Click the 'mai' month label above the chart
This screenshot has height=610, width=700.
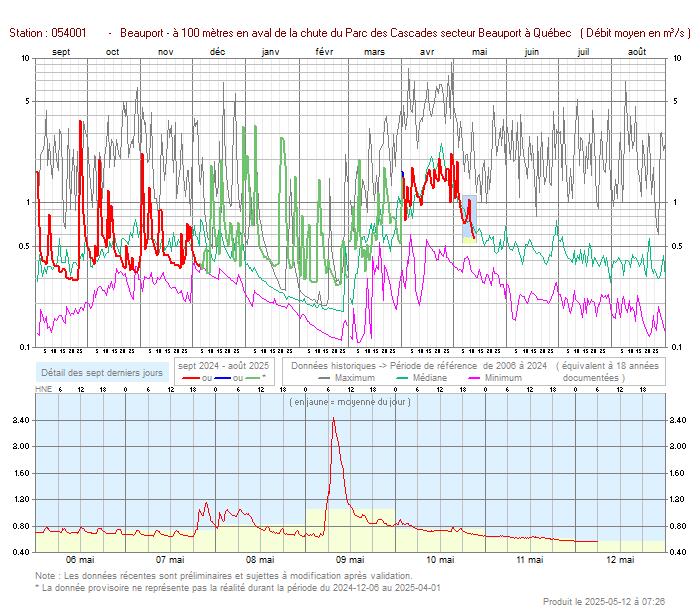480,52
